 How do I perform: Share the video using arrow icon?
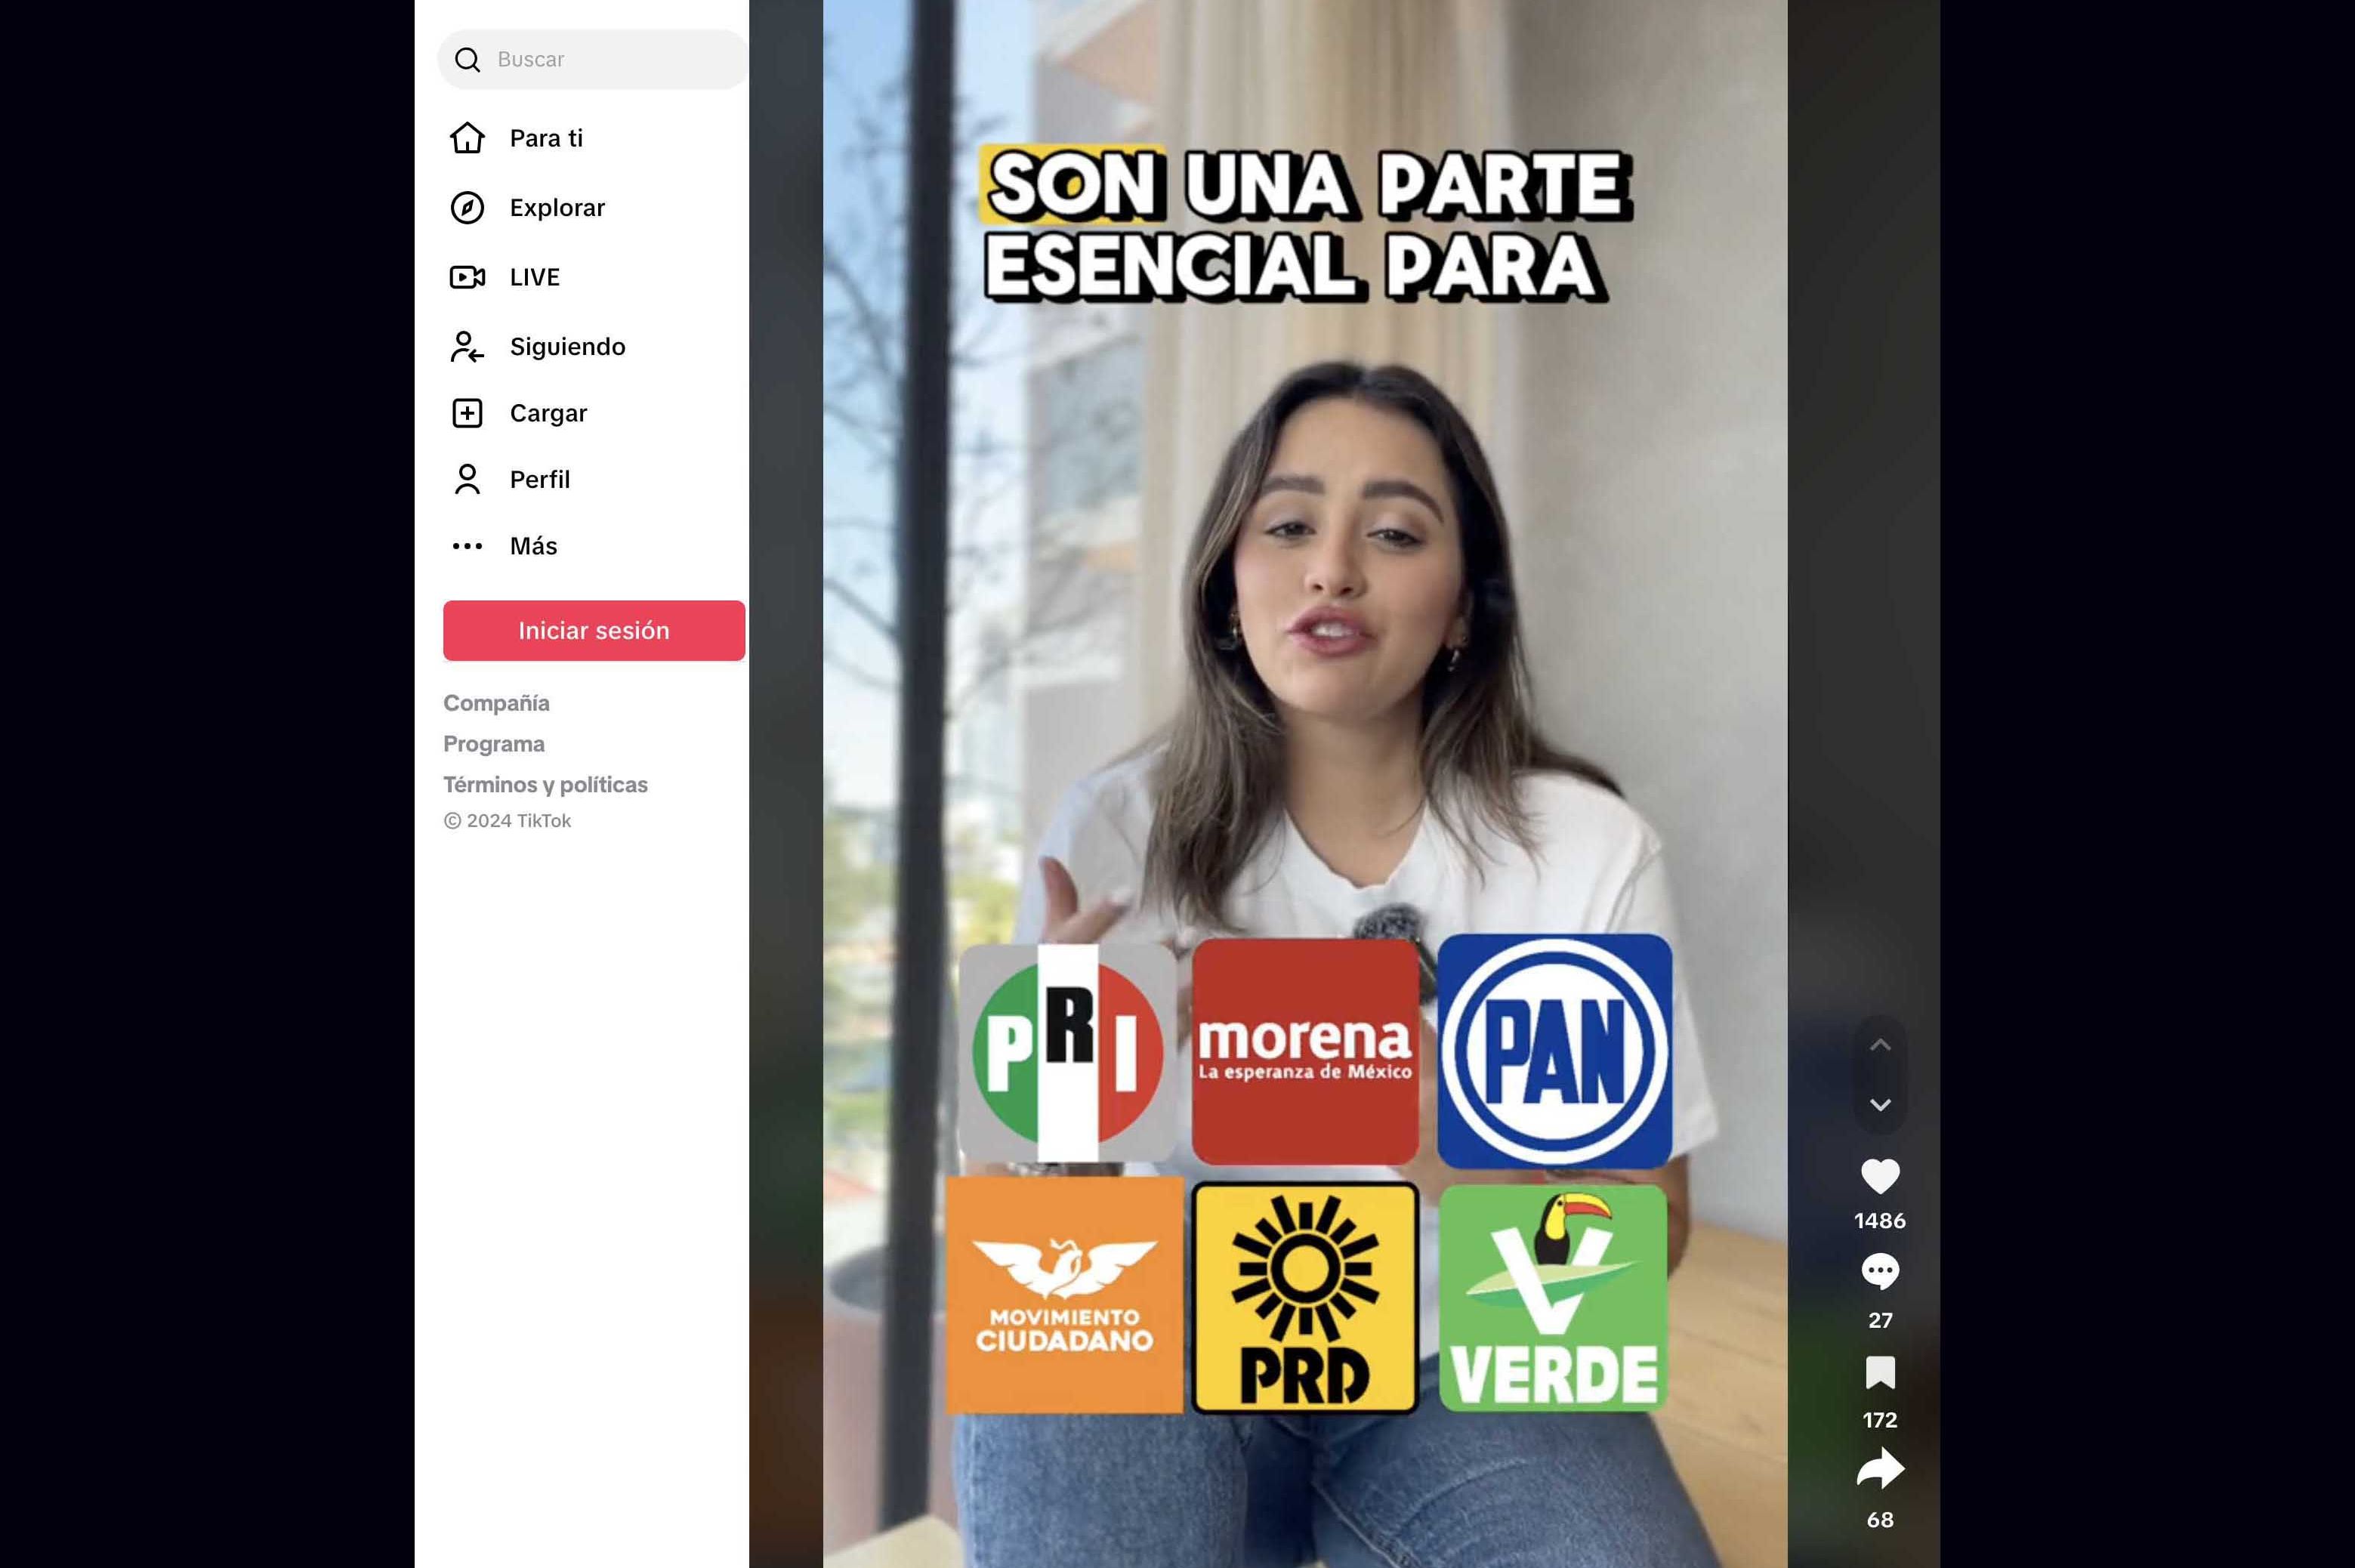(x=1879, y=1471)
